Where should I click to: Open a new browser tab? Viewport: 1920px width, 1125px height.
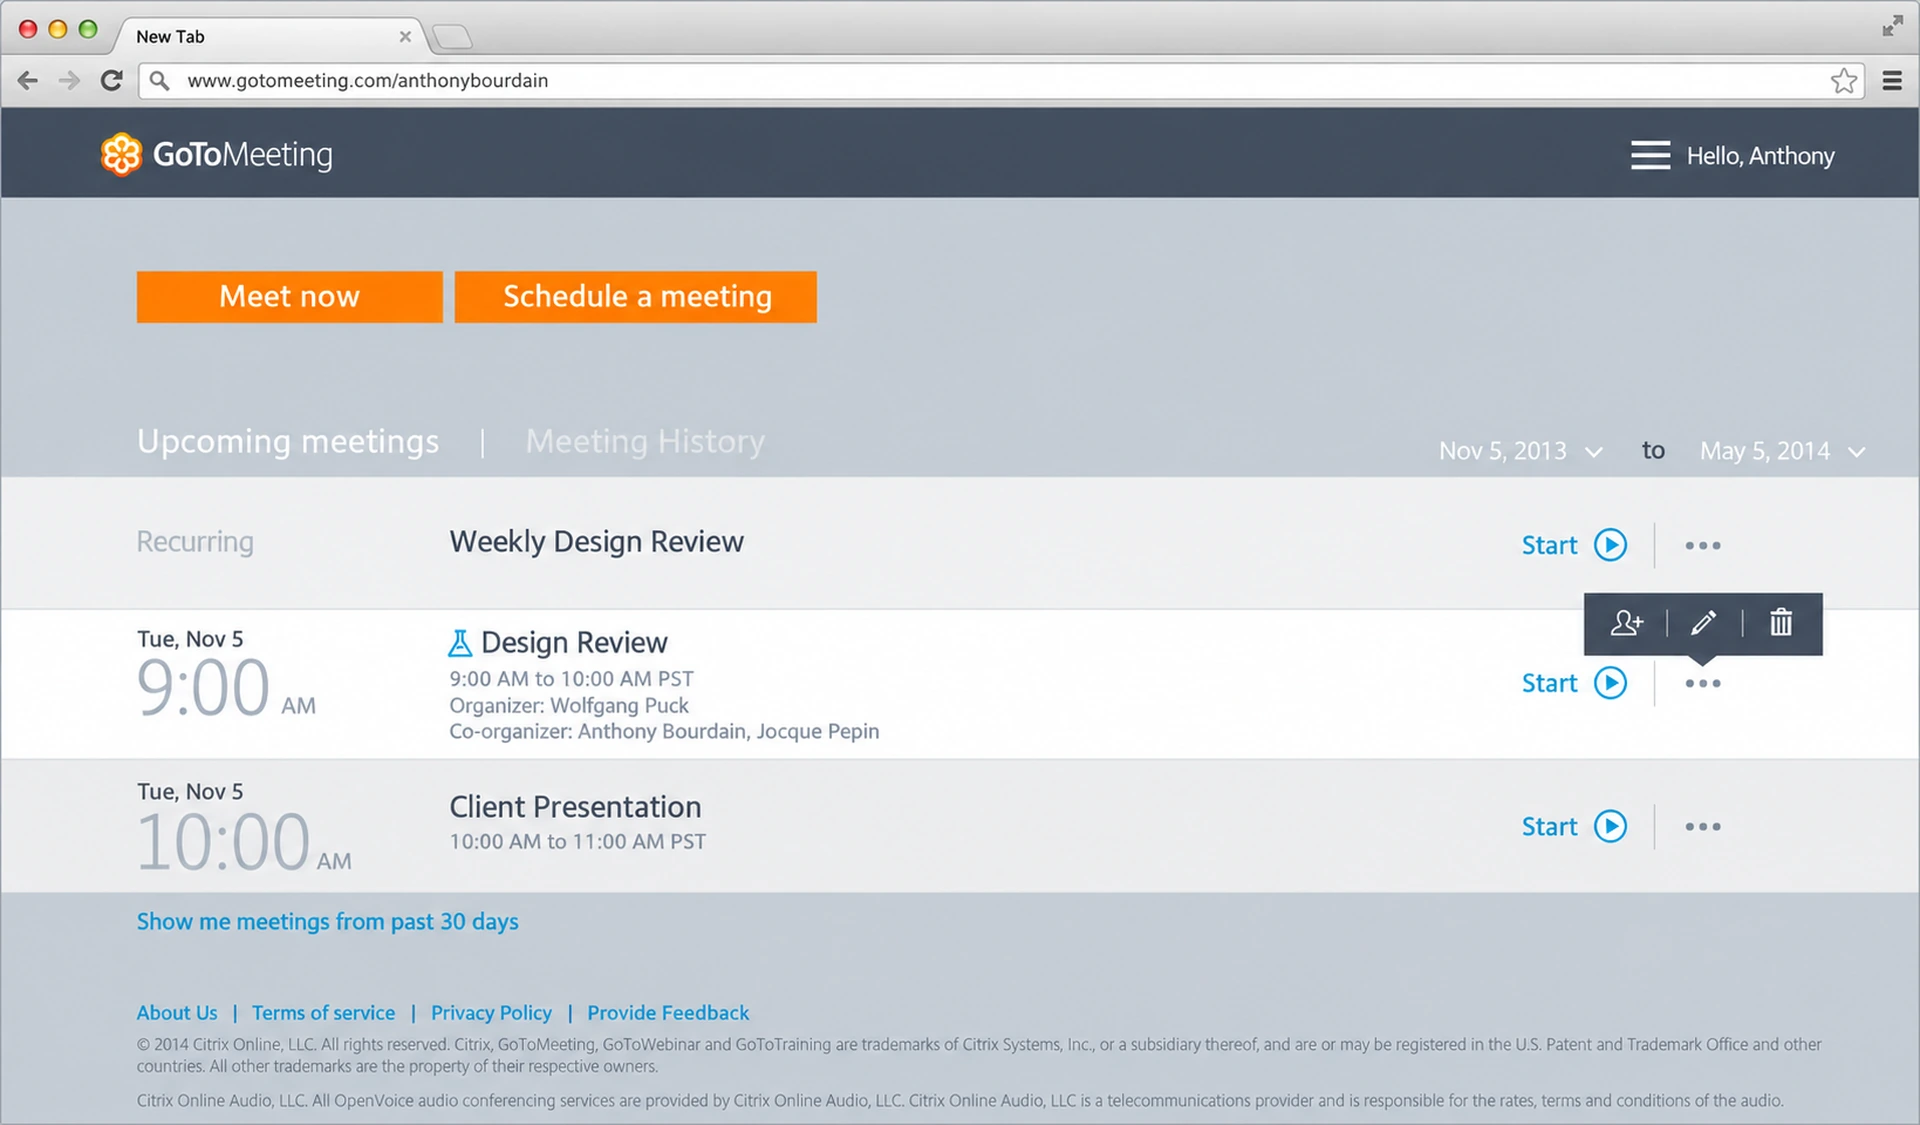[452, 37]
